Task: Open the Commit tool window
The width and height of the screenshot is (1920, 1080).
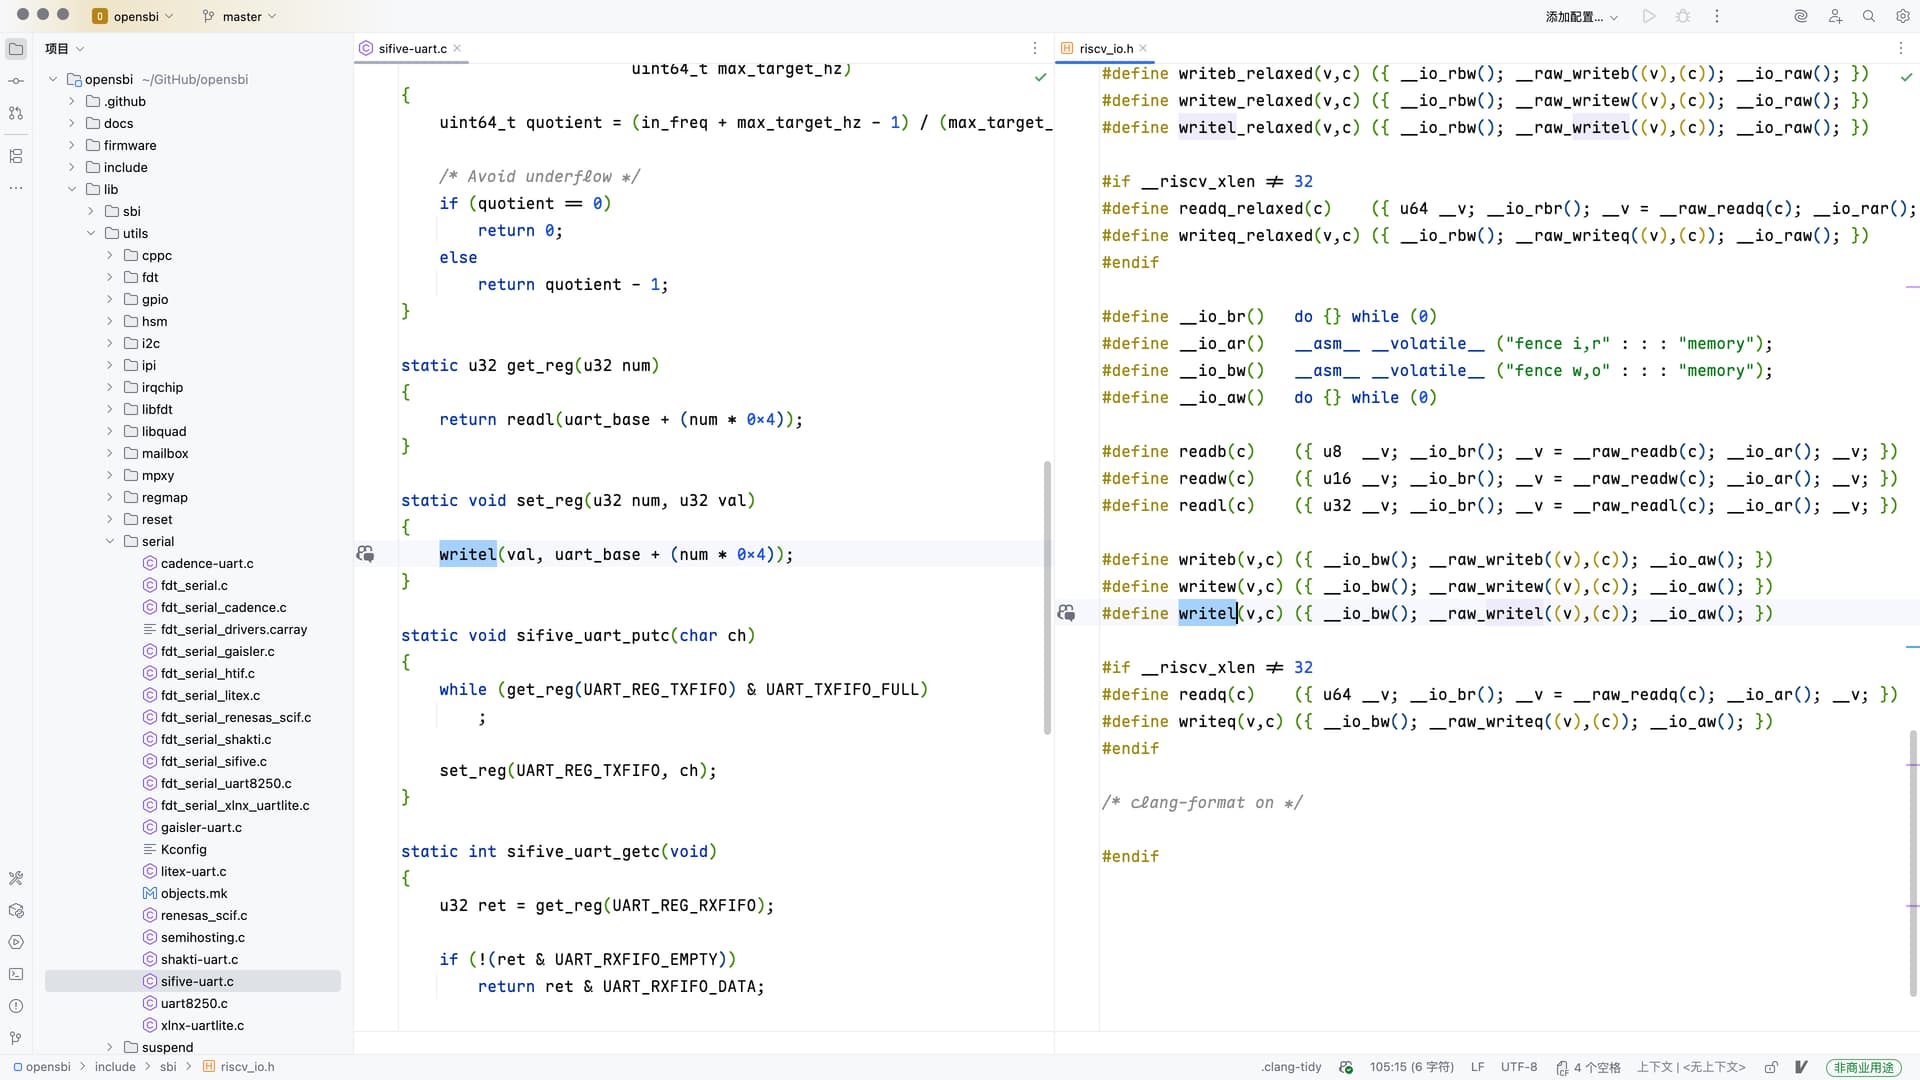Action: pos(16,81)
